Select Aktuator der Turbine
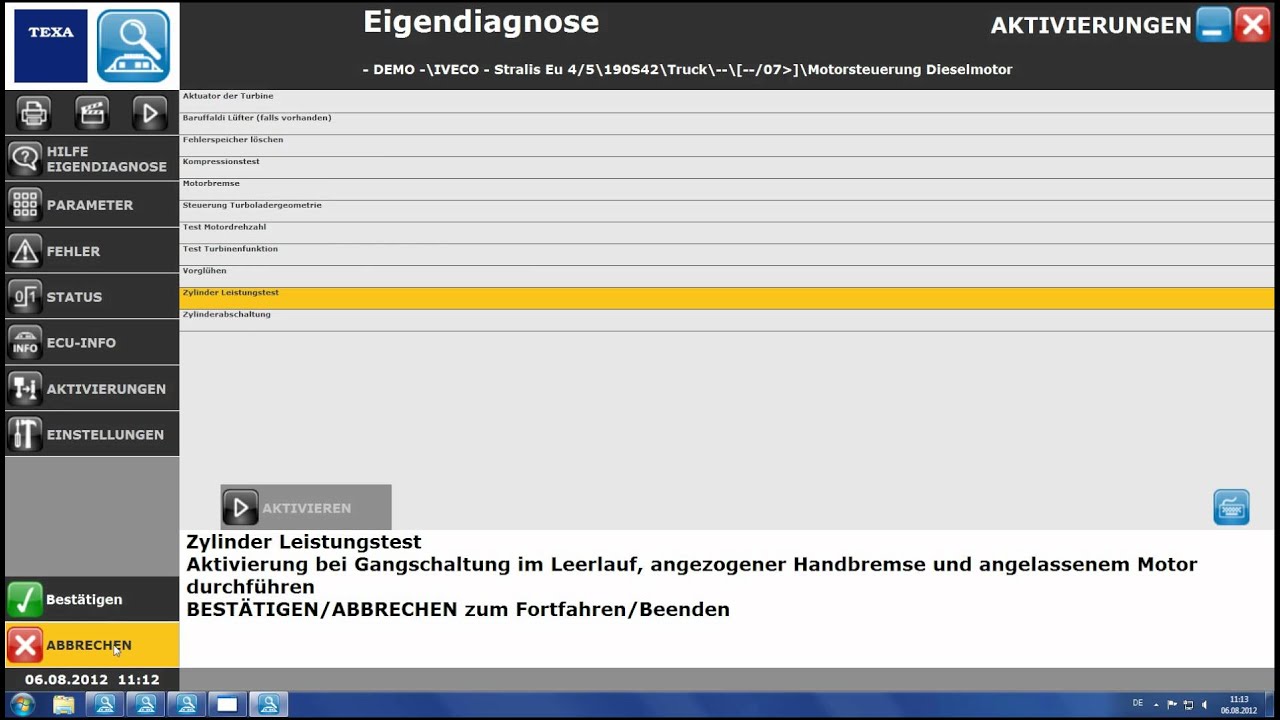The width and height of the screenshot is (1280, 720). pos(727,101)
